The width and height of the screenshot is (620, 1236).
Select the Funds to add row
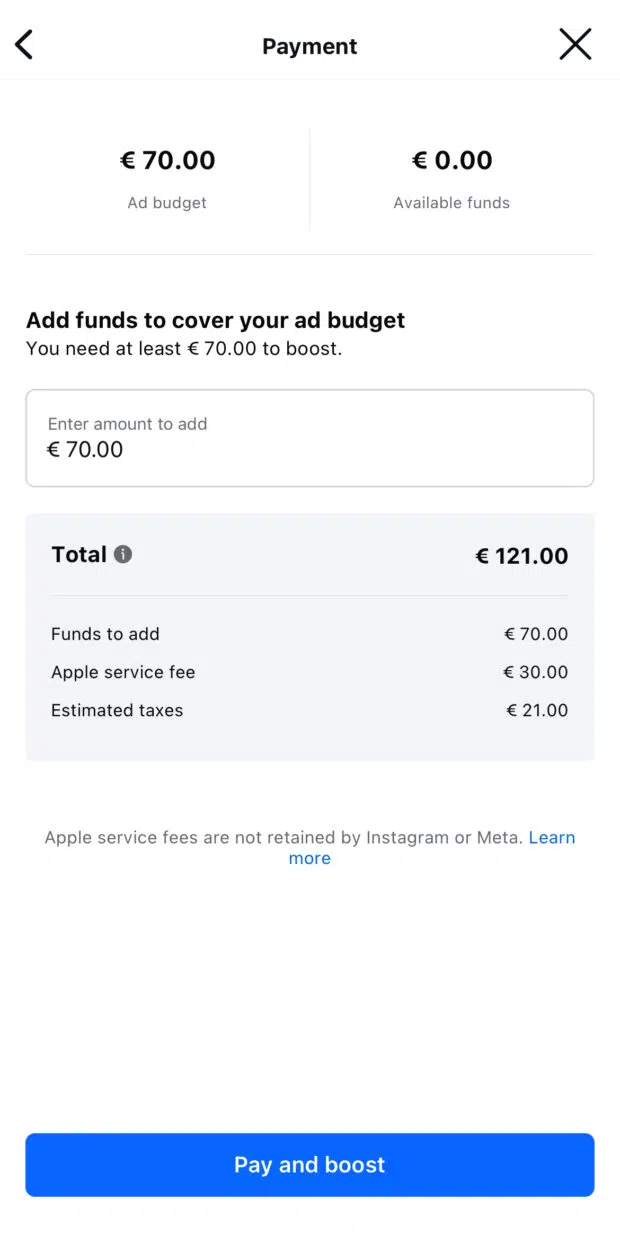tap(105, 634)
